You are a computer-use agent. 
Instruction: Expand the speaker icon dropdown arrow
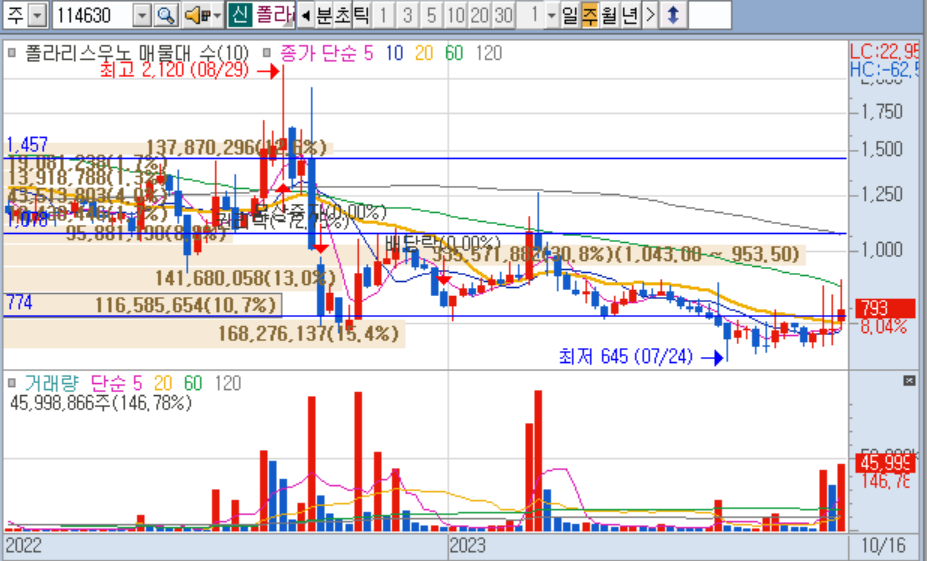pos(217,16)
